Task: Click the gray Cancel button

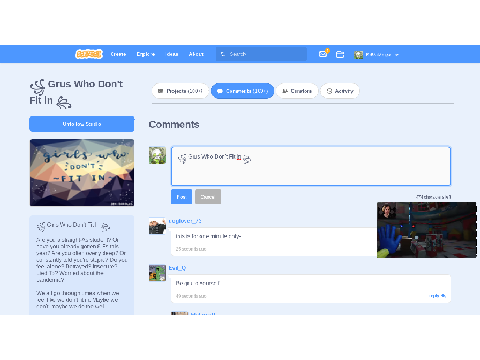Action: click(x=208, y=197)
